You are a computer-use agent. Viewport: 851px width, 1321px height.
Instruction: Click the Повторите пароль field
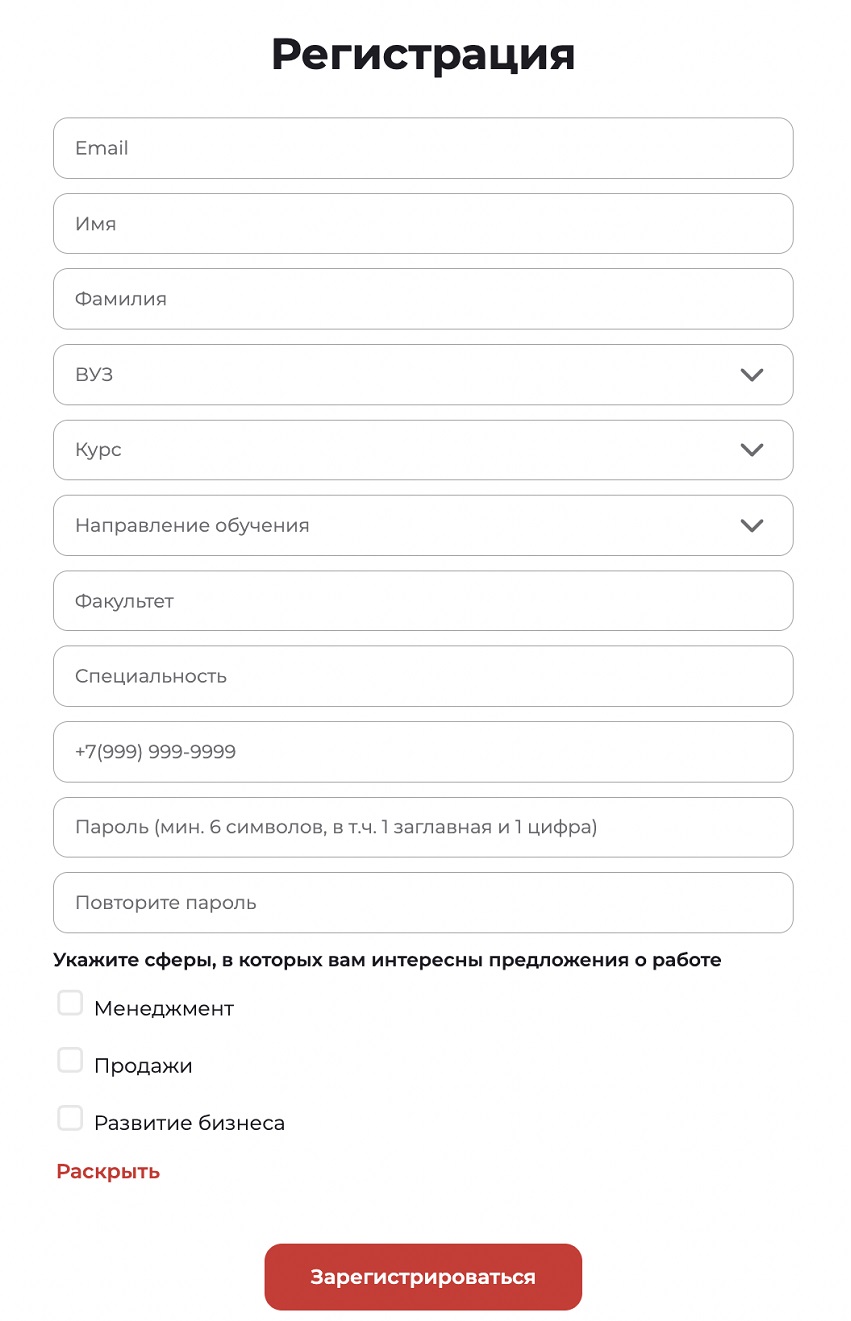tap(423, 902)
